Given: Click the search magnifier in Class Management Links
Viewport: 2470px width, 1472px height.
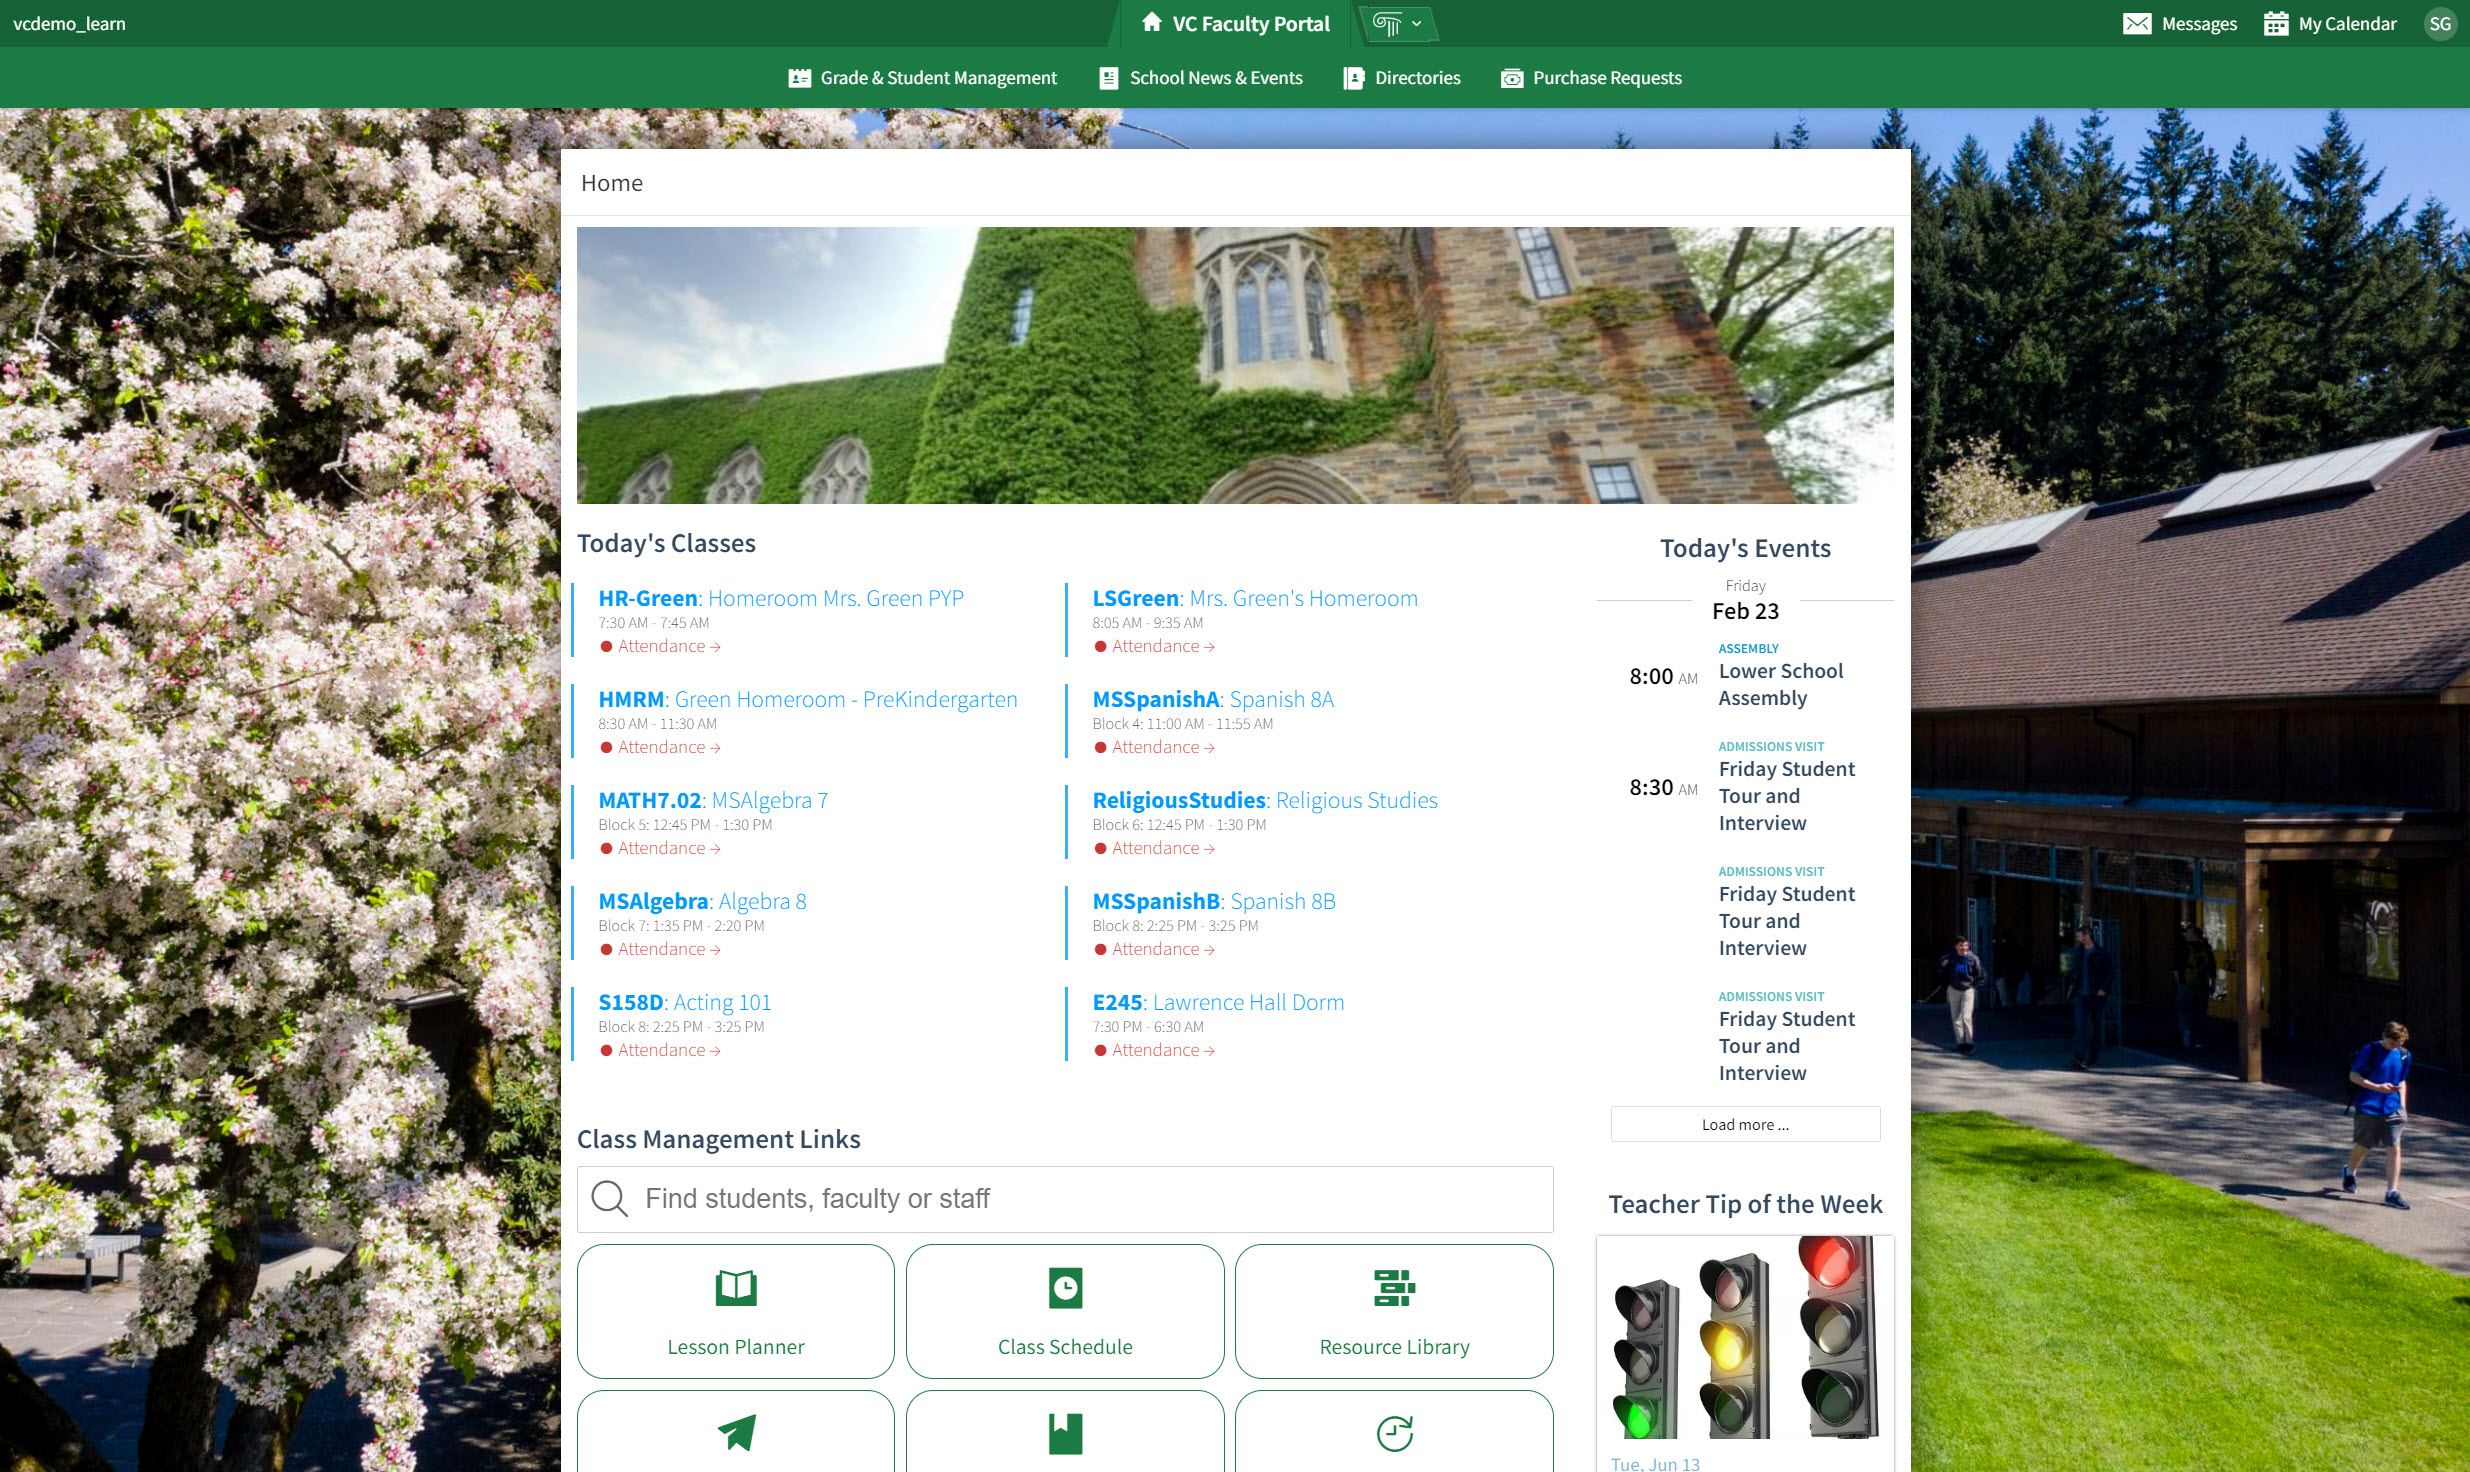Looking at the screenshot, I should (610, 1198).
